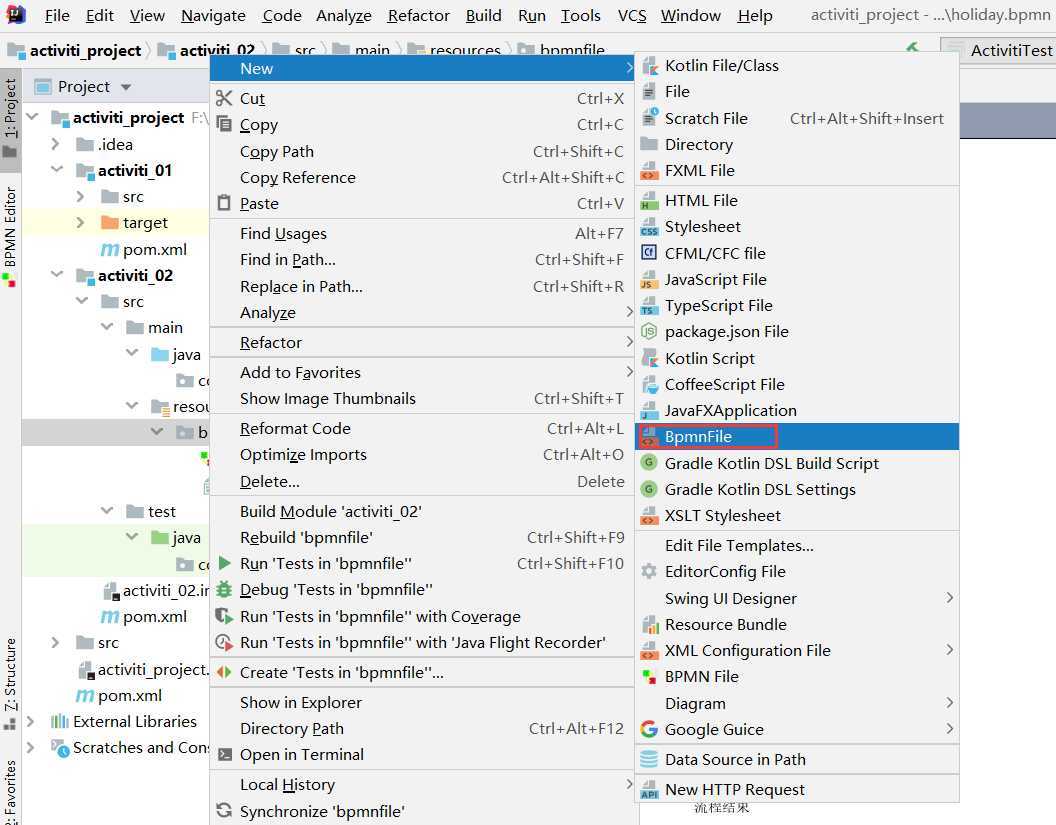Image resolution: width=1056 pixels, height=825 pixels.
Task: Choose Copy Path menu entry
Action: tap(422, 152)
